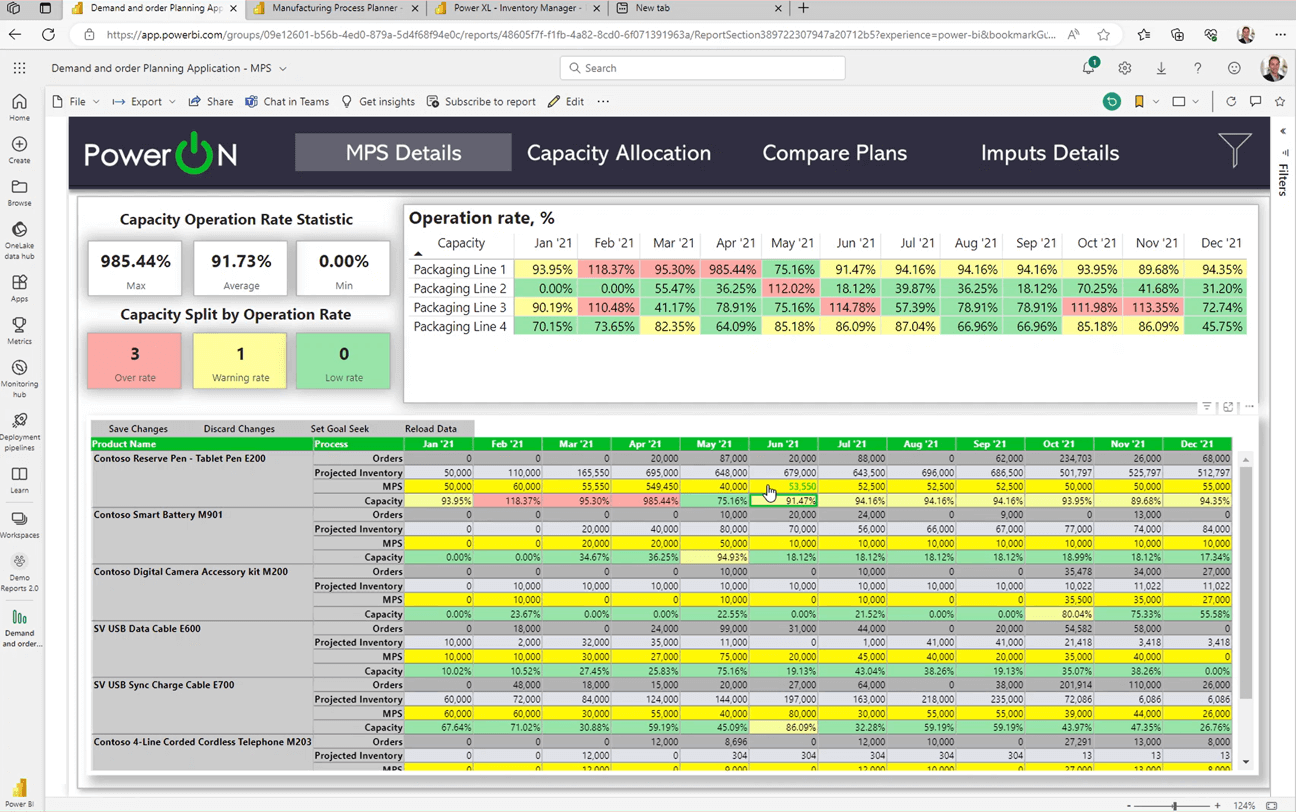
Task: Click the download icon in header
Action: point(1161,68)
